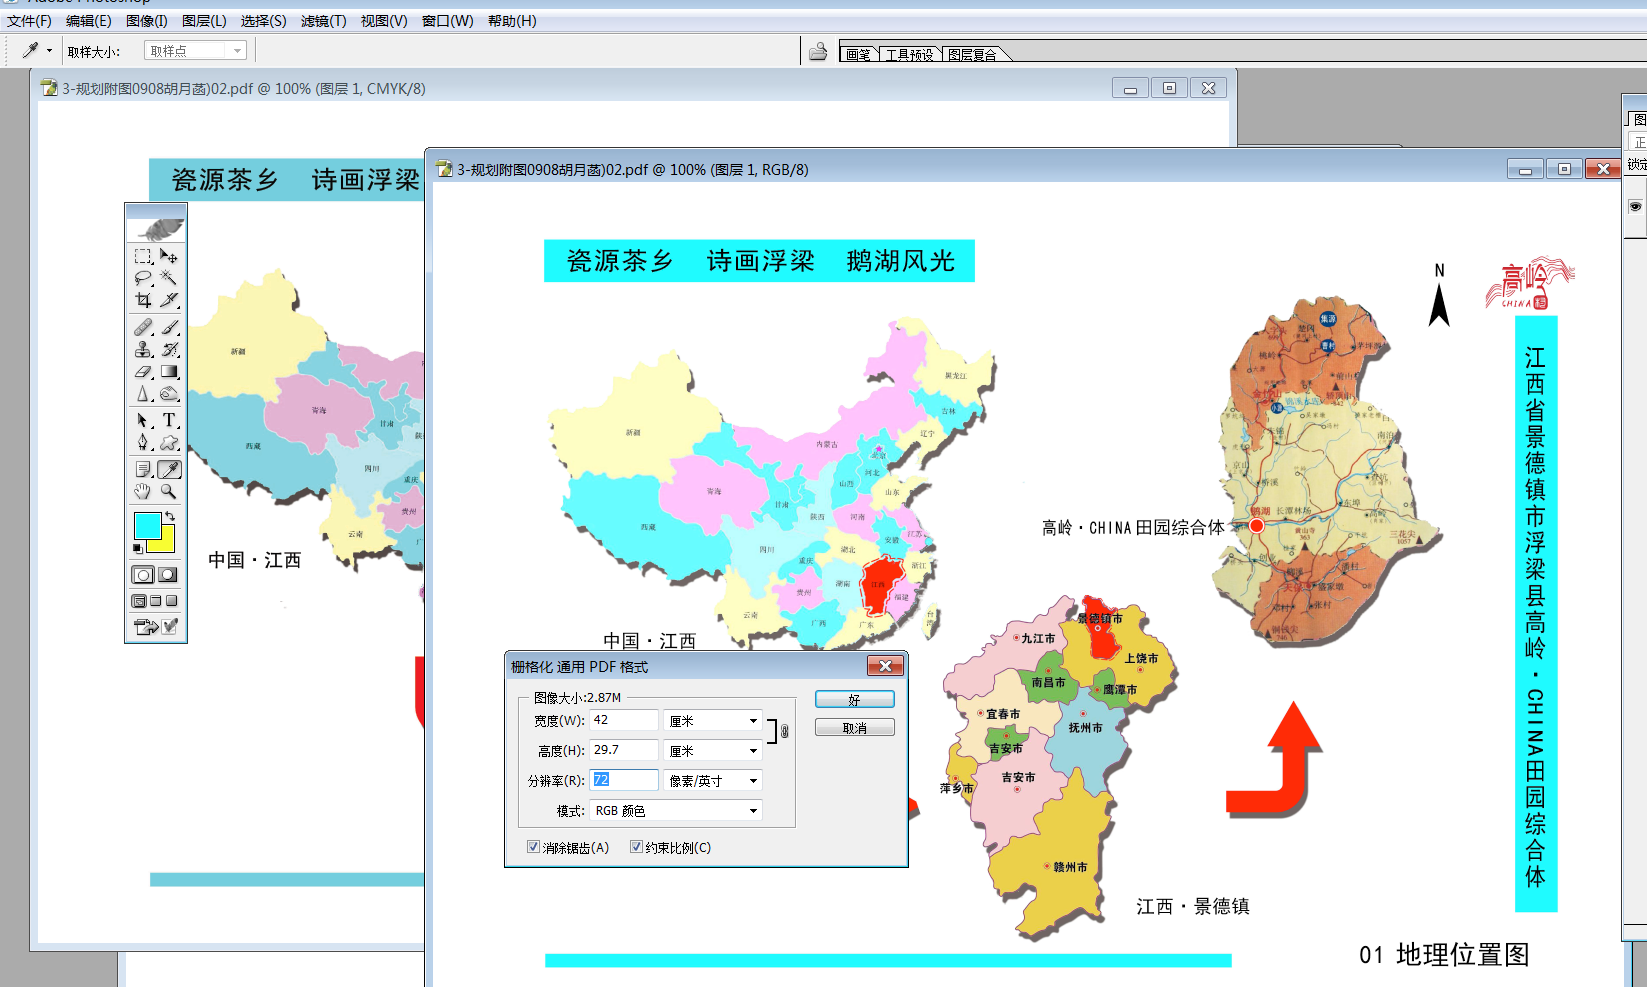Open the 模式 RGB 颜色 dropdown
Viewport: 1647px width, 987px height.
[676, 811]
